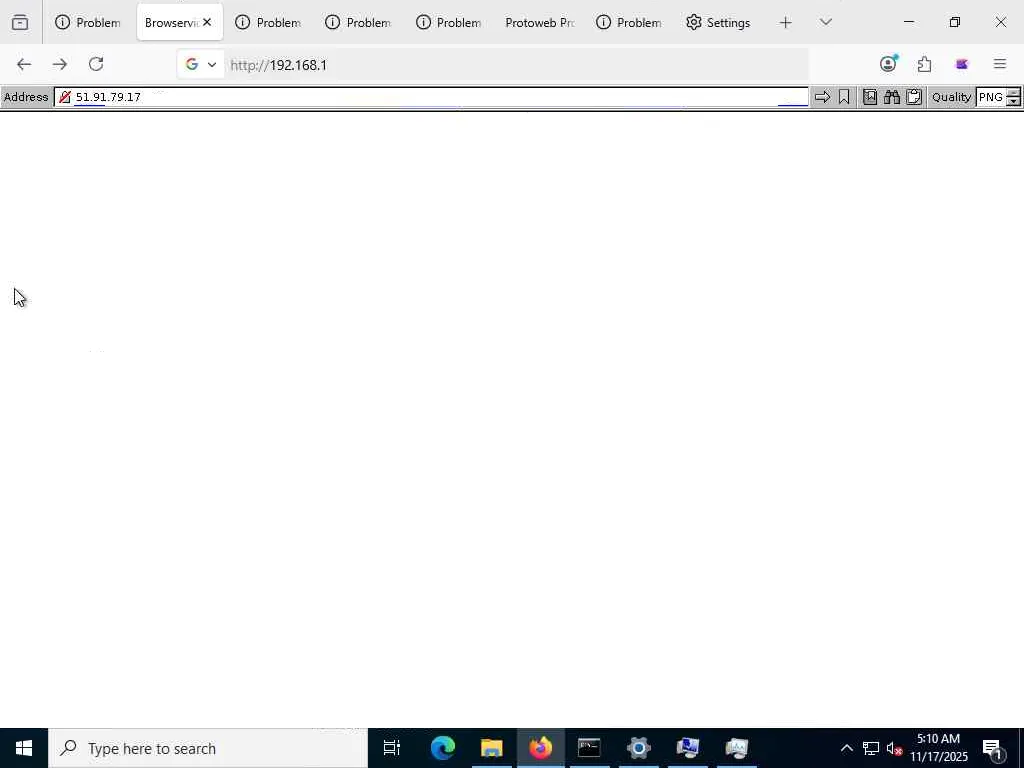
Task: Switch to the Problem tab right of Browservice
Action: coord(268,23)
